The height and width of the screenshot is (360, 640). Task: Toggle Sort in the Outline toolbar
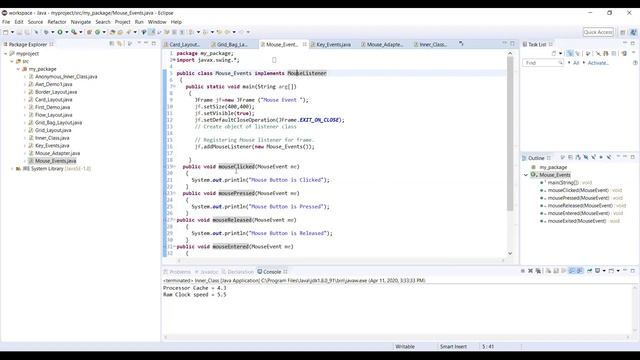[578, 157]
